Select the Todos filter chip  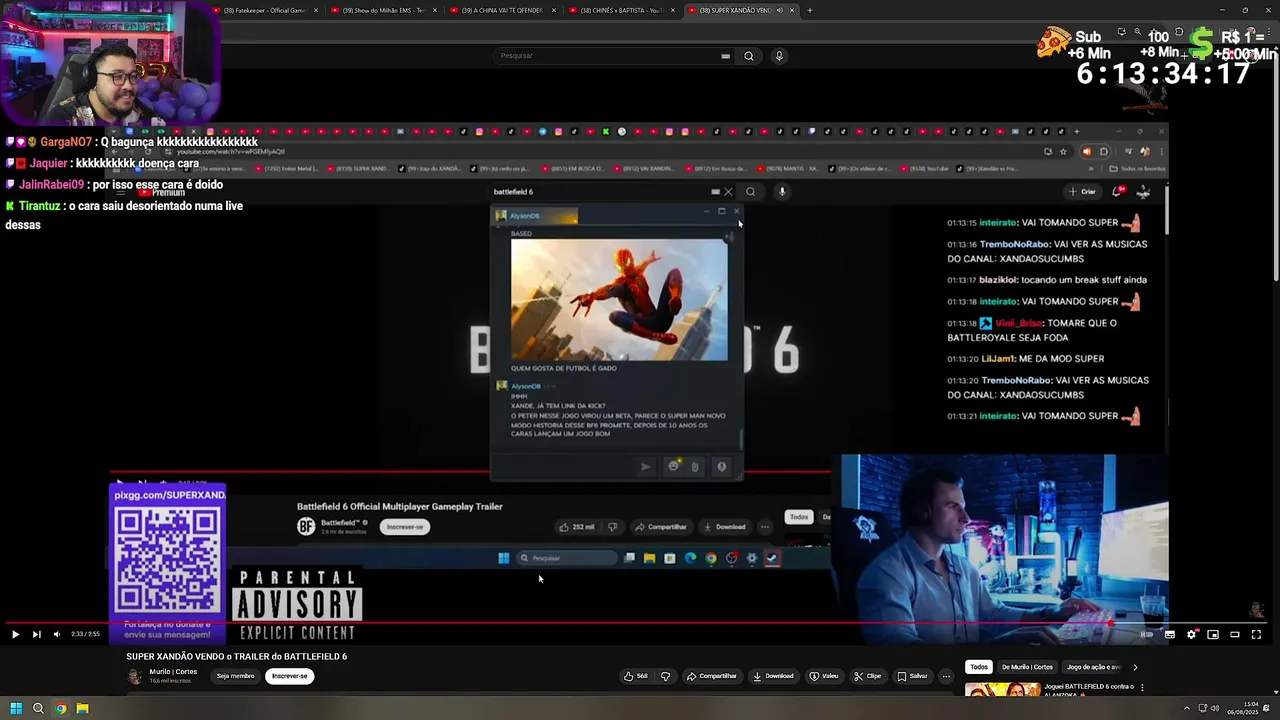click(979, 667)
